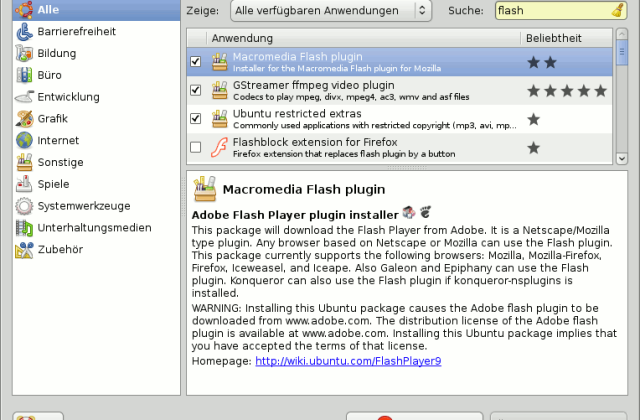The height and width of the screenshot is (420, 640).
Task: Click the emblem icon left of GNOME foot
Action: click(x=409, y=212)
